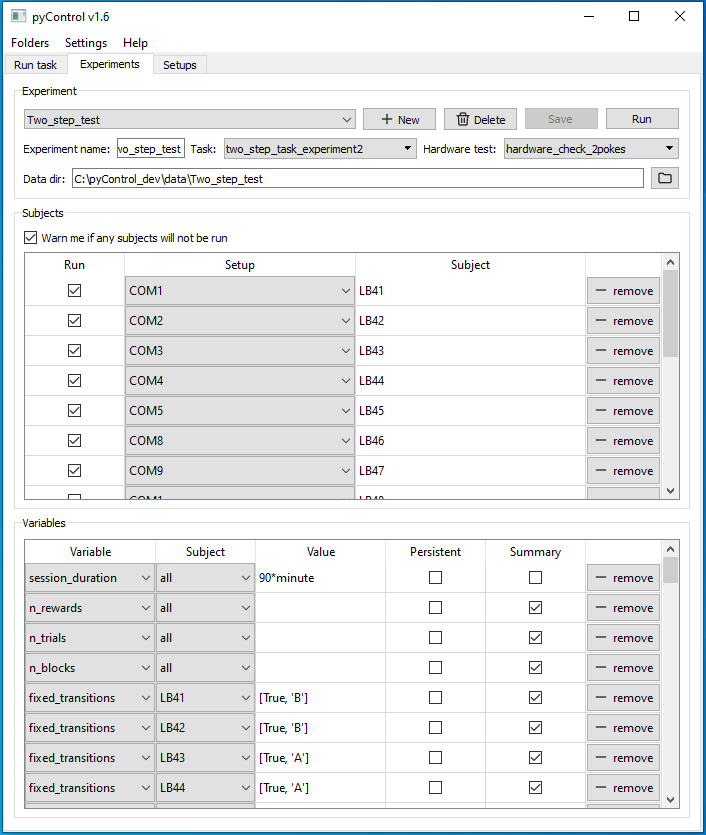Image resolution: width=706 pixels, height=835 pixels.
Task: Remove the session_duration variable
Action: coord(623,578)
